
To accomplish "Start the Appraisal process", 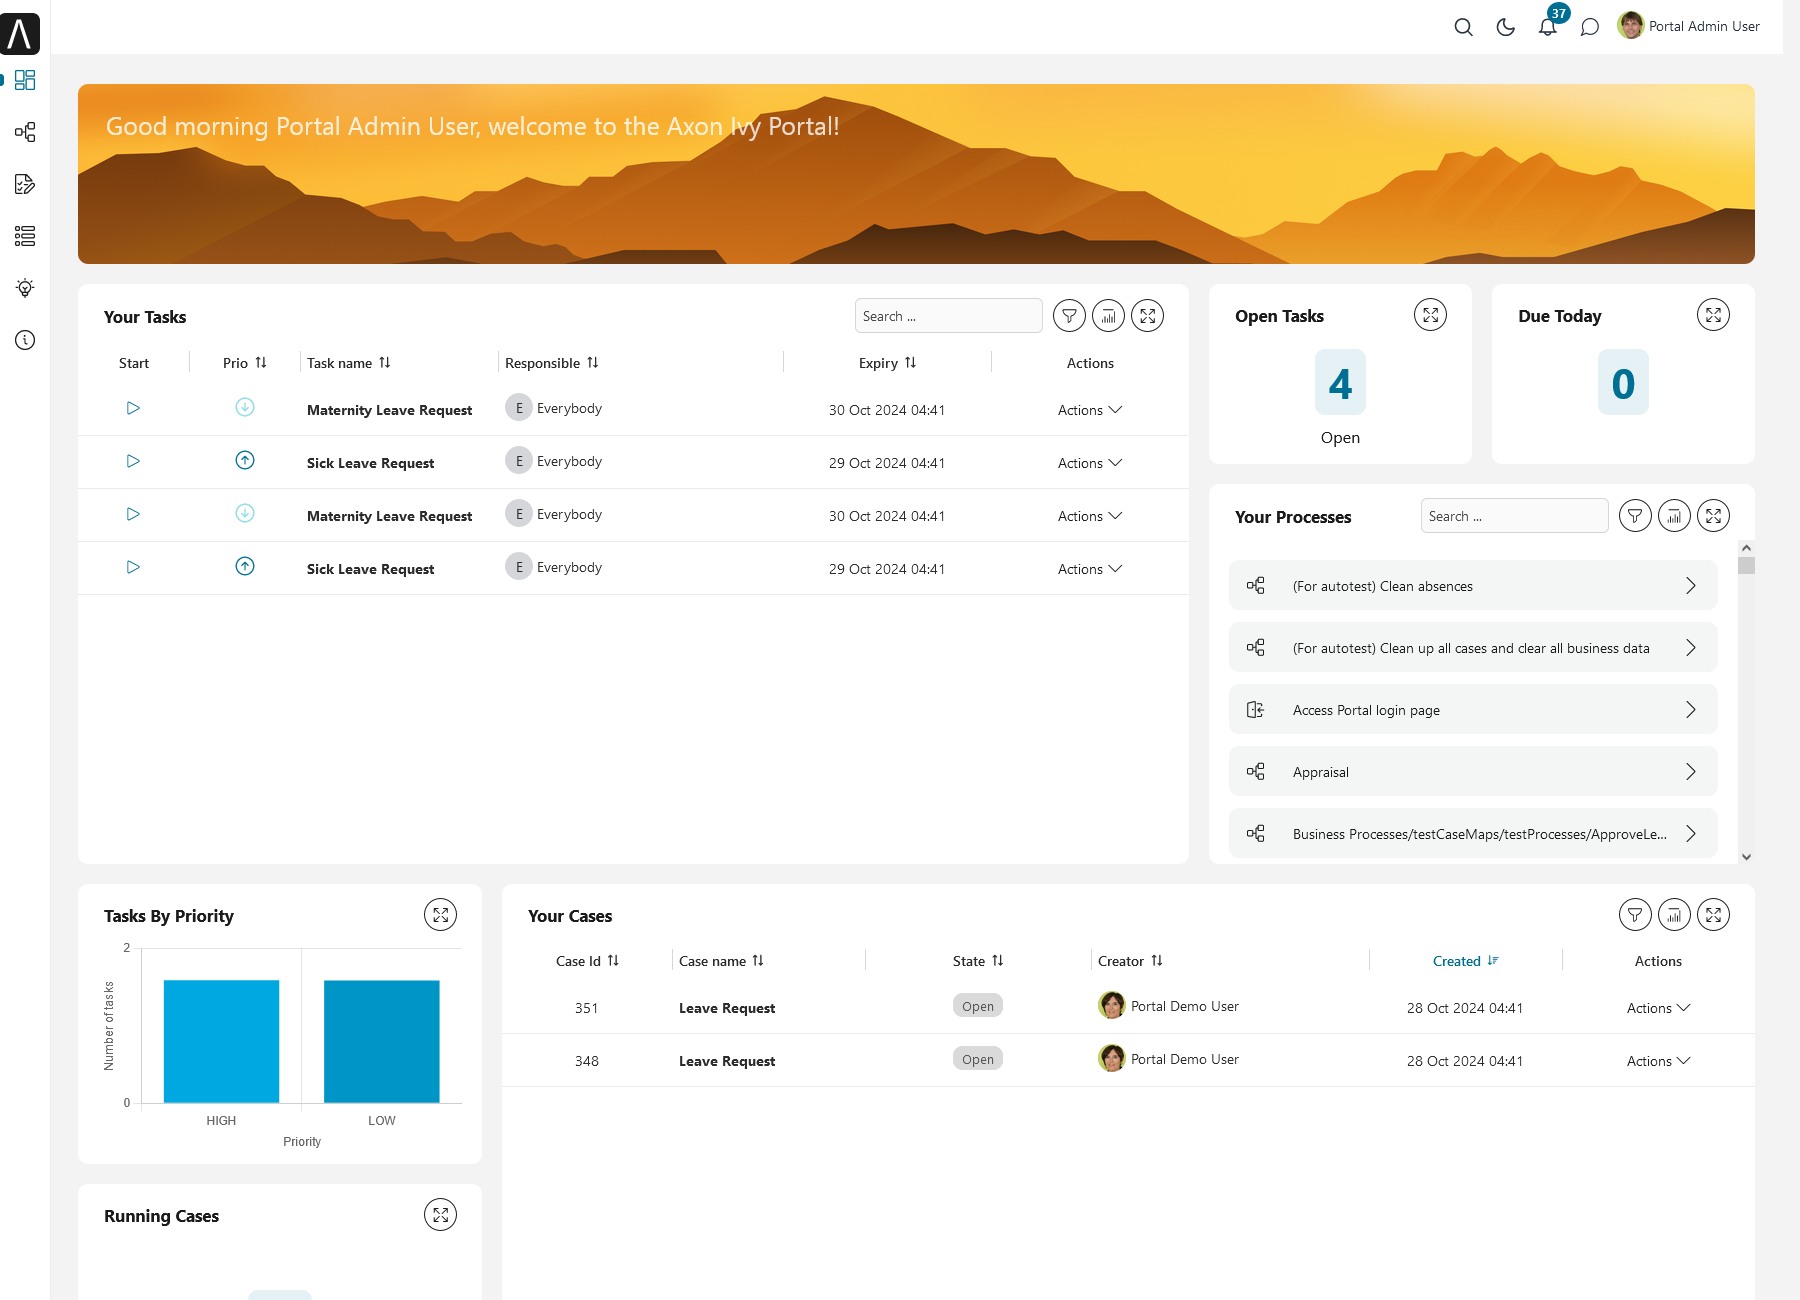I will click(1473, 772).
